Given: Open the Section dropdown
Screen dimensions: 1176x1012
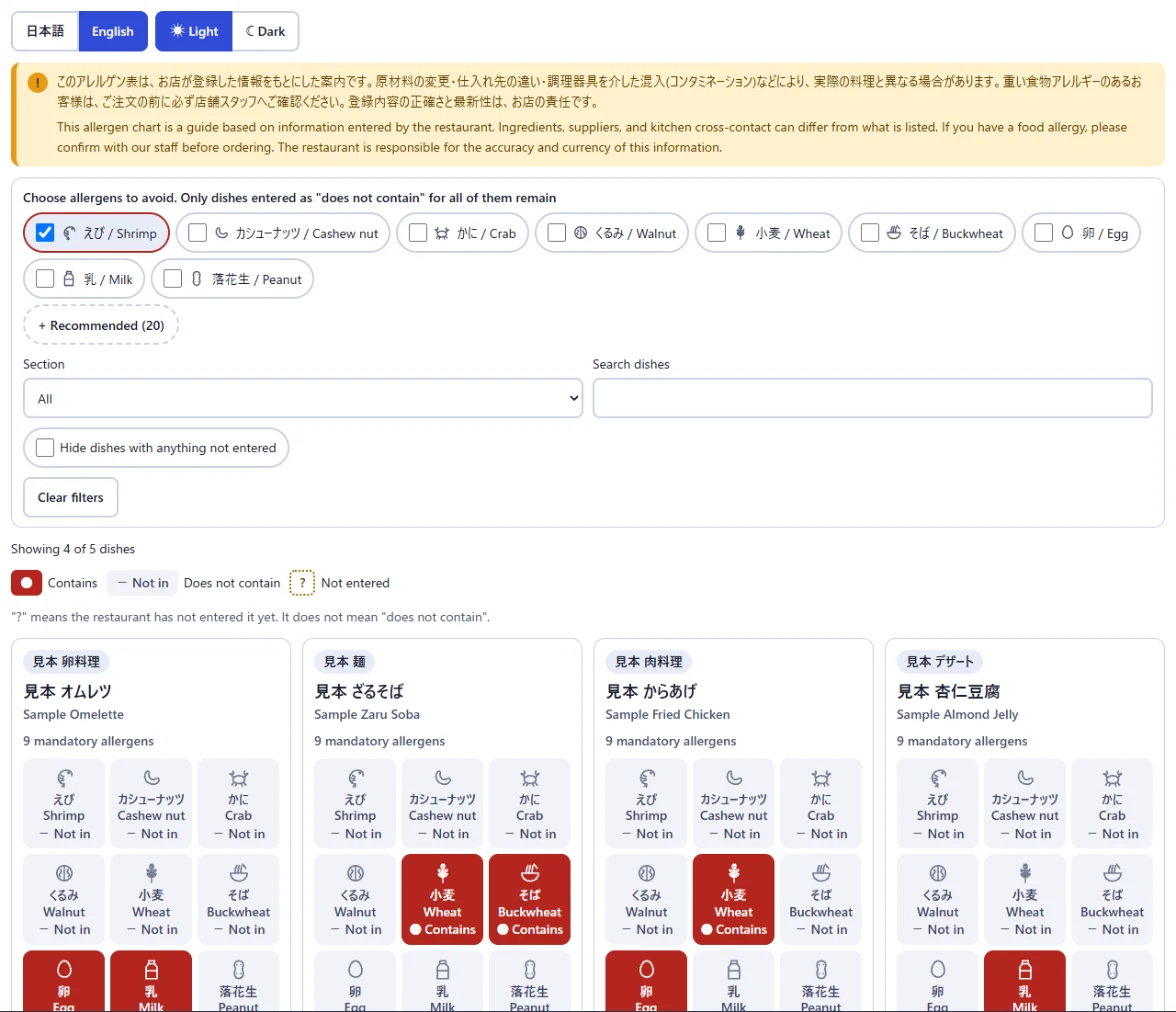Looking at the screenshot, I should pyautogui.click(x=304, y=398).
